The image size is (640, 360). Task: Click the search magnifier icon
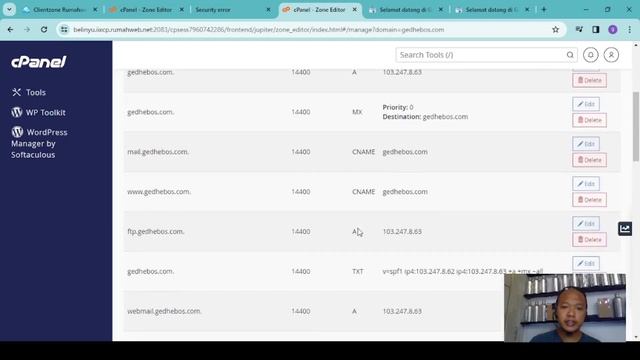click(570, 55)
